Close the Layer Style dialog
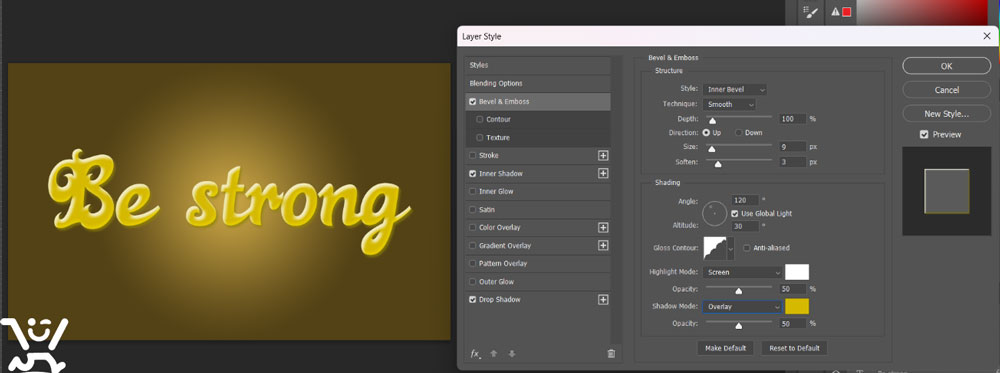This screenshot has width=1000, height=373. point(987,36)
